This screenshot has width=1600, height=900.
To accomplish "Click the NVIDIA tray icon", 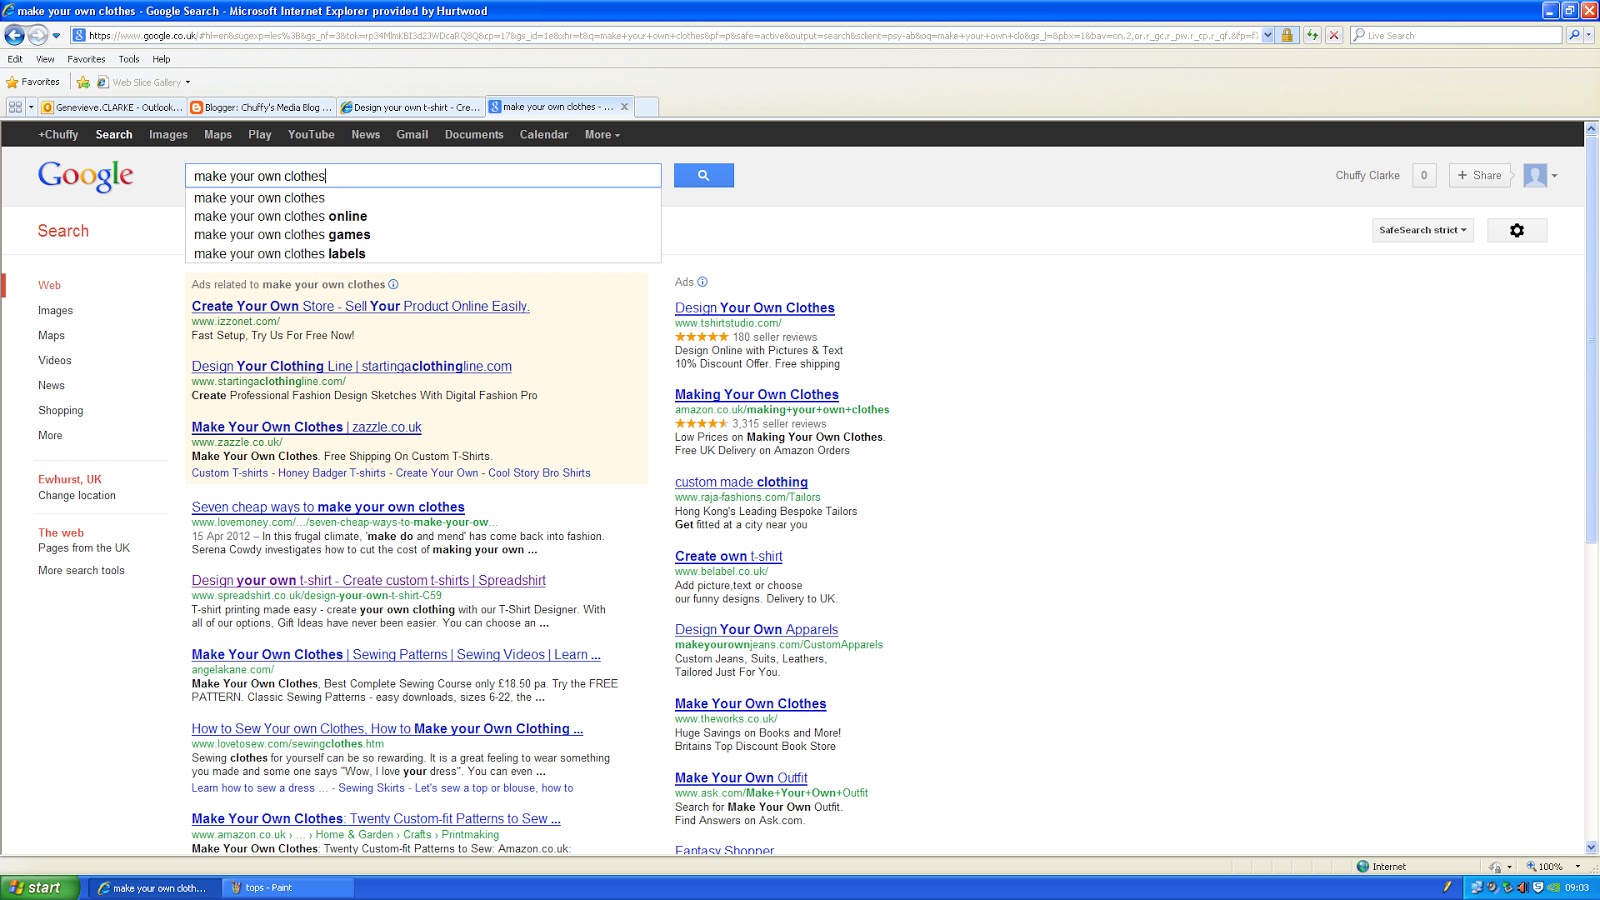I will [1554, 887].
